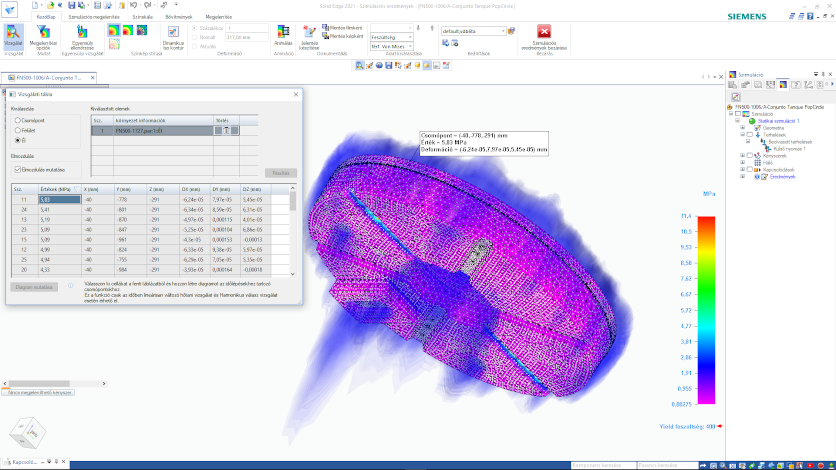Image resolution: width=836 pixels, height=470 pixels.
Task: Choose the first smooth color contour style
Action: tap(114, 30)
